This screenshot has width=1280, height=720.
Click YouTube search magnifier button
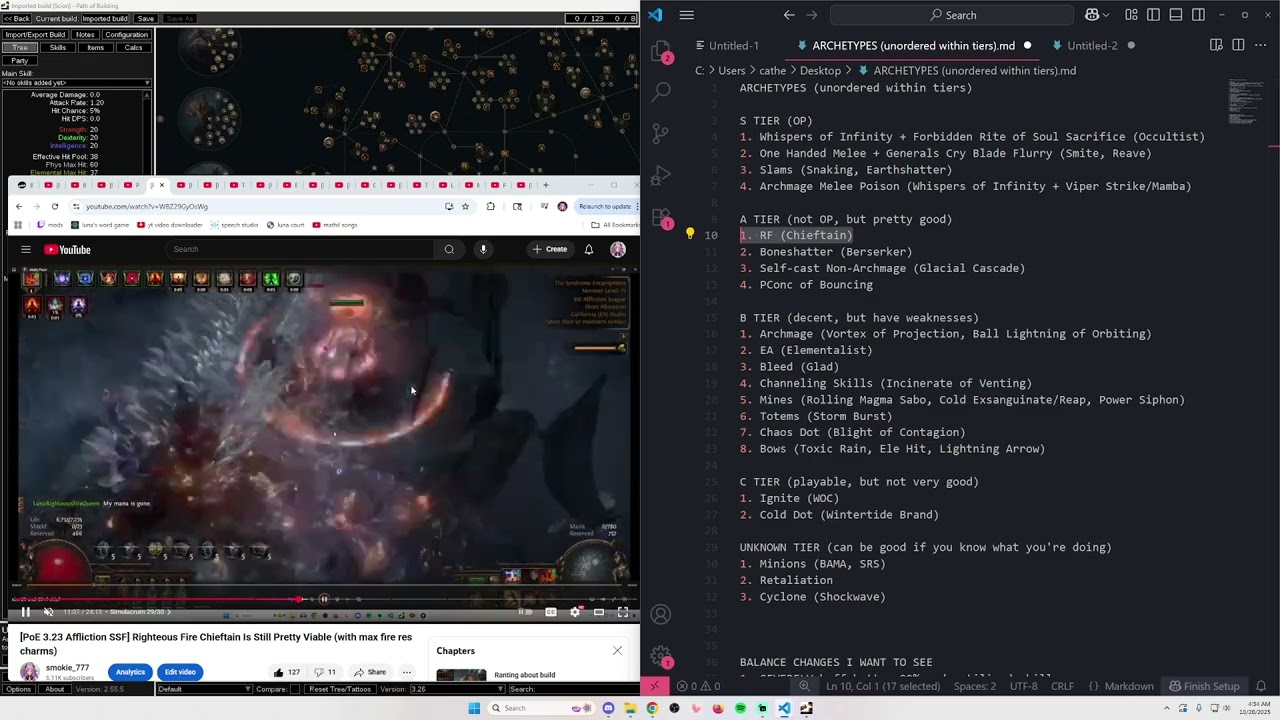(x=449, y=249)
